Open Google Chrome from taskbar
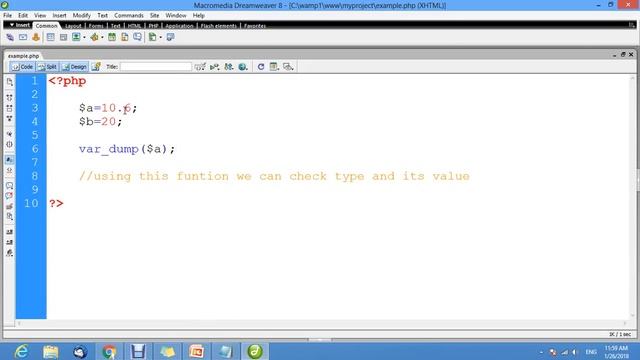Image resolution: width=640 pixels, height=360 pixels. (109, 351)
